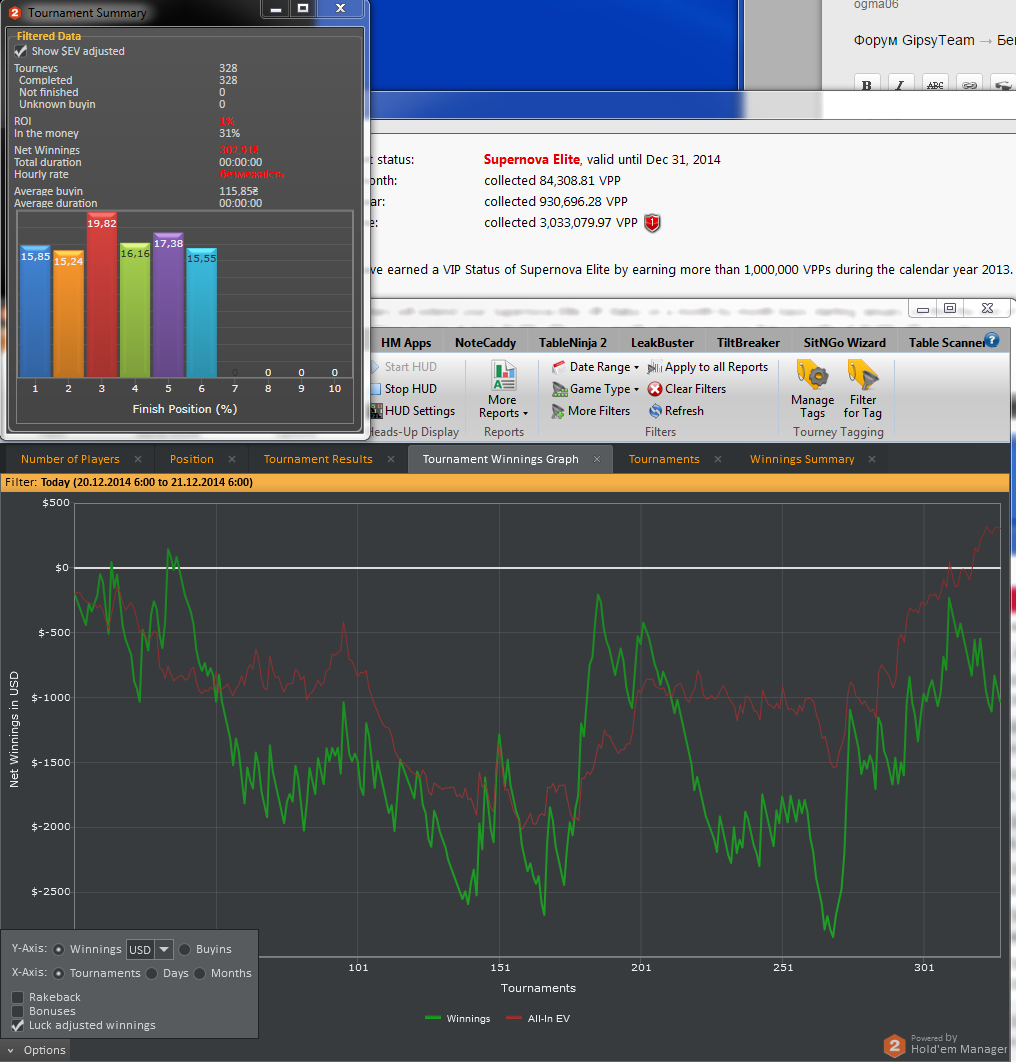The width and height of the screenshot is (1016, 1062).
Task: Click the blue help question mark icon
Action: [x=992, y=340]
